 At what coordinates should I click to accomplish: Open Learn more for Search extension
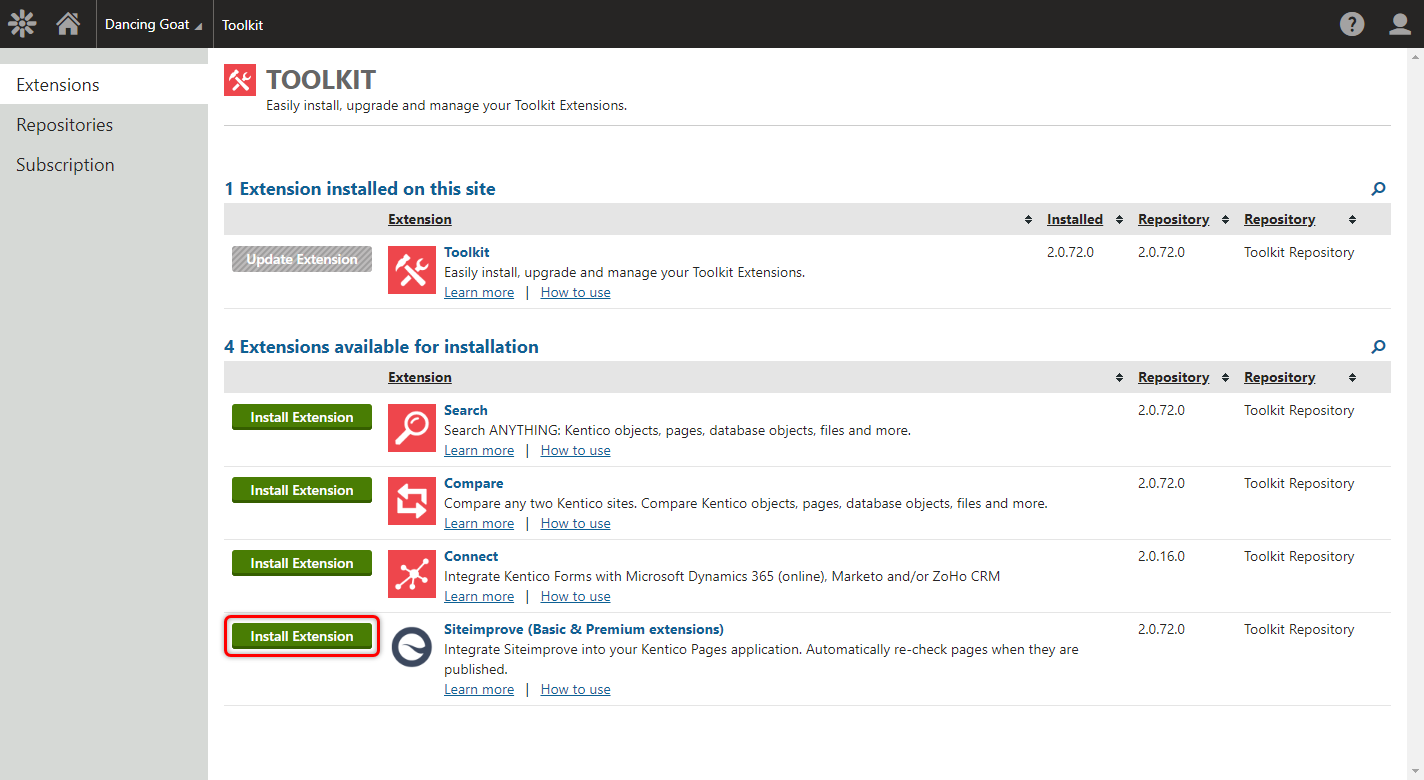pos(479,450)
